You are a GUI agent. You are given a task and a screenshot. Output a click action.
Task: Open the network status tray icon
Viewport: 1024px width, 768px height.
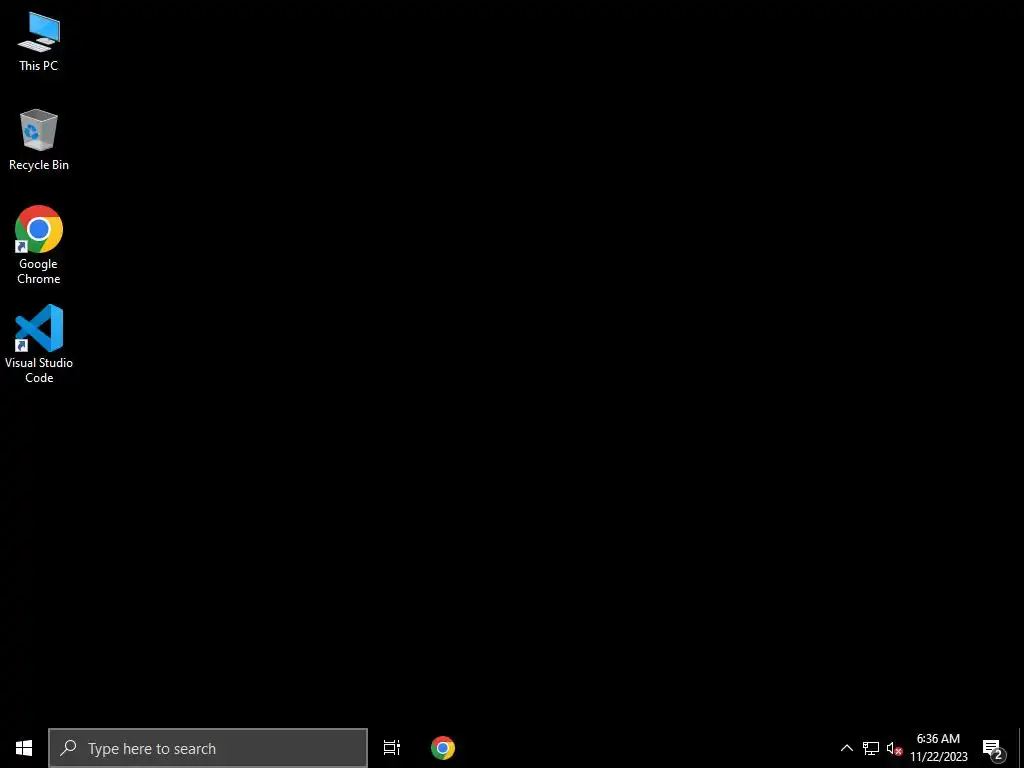(x=871, y=748)
